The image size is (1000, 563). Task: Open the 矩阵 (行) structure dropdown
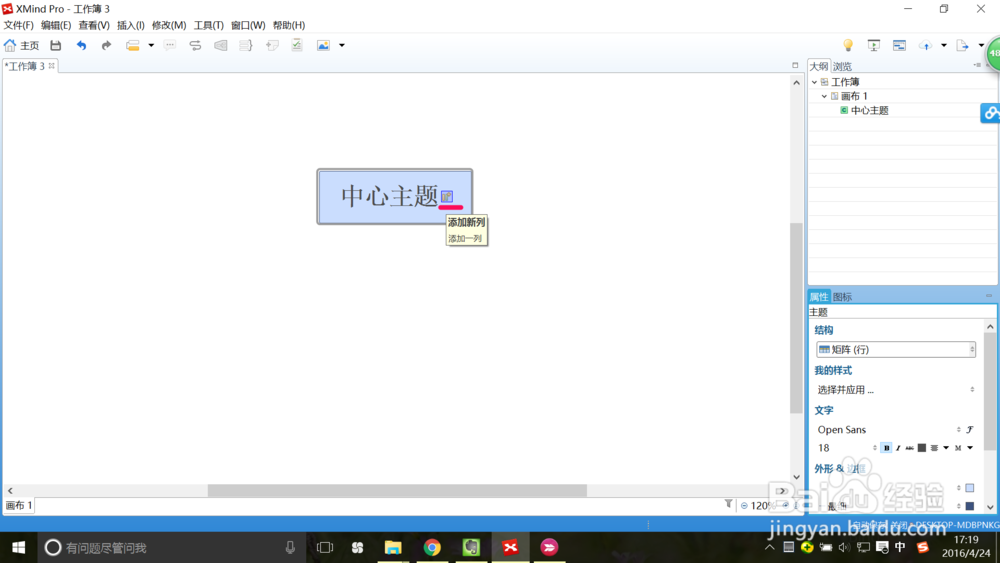click(x=896, y=349)
